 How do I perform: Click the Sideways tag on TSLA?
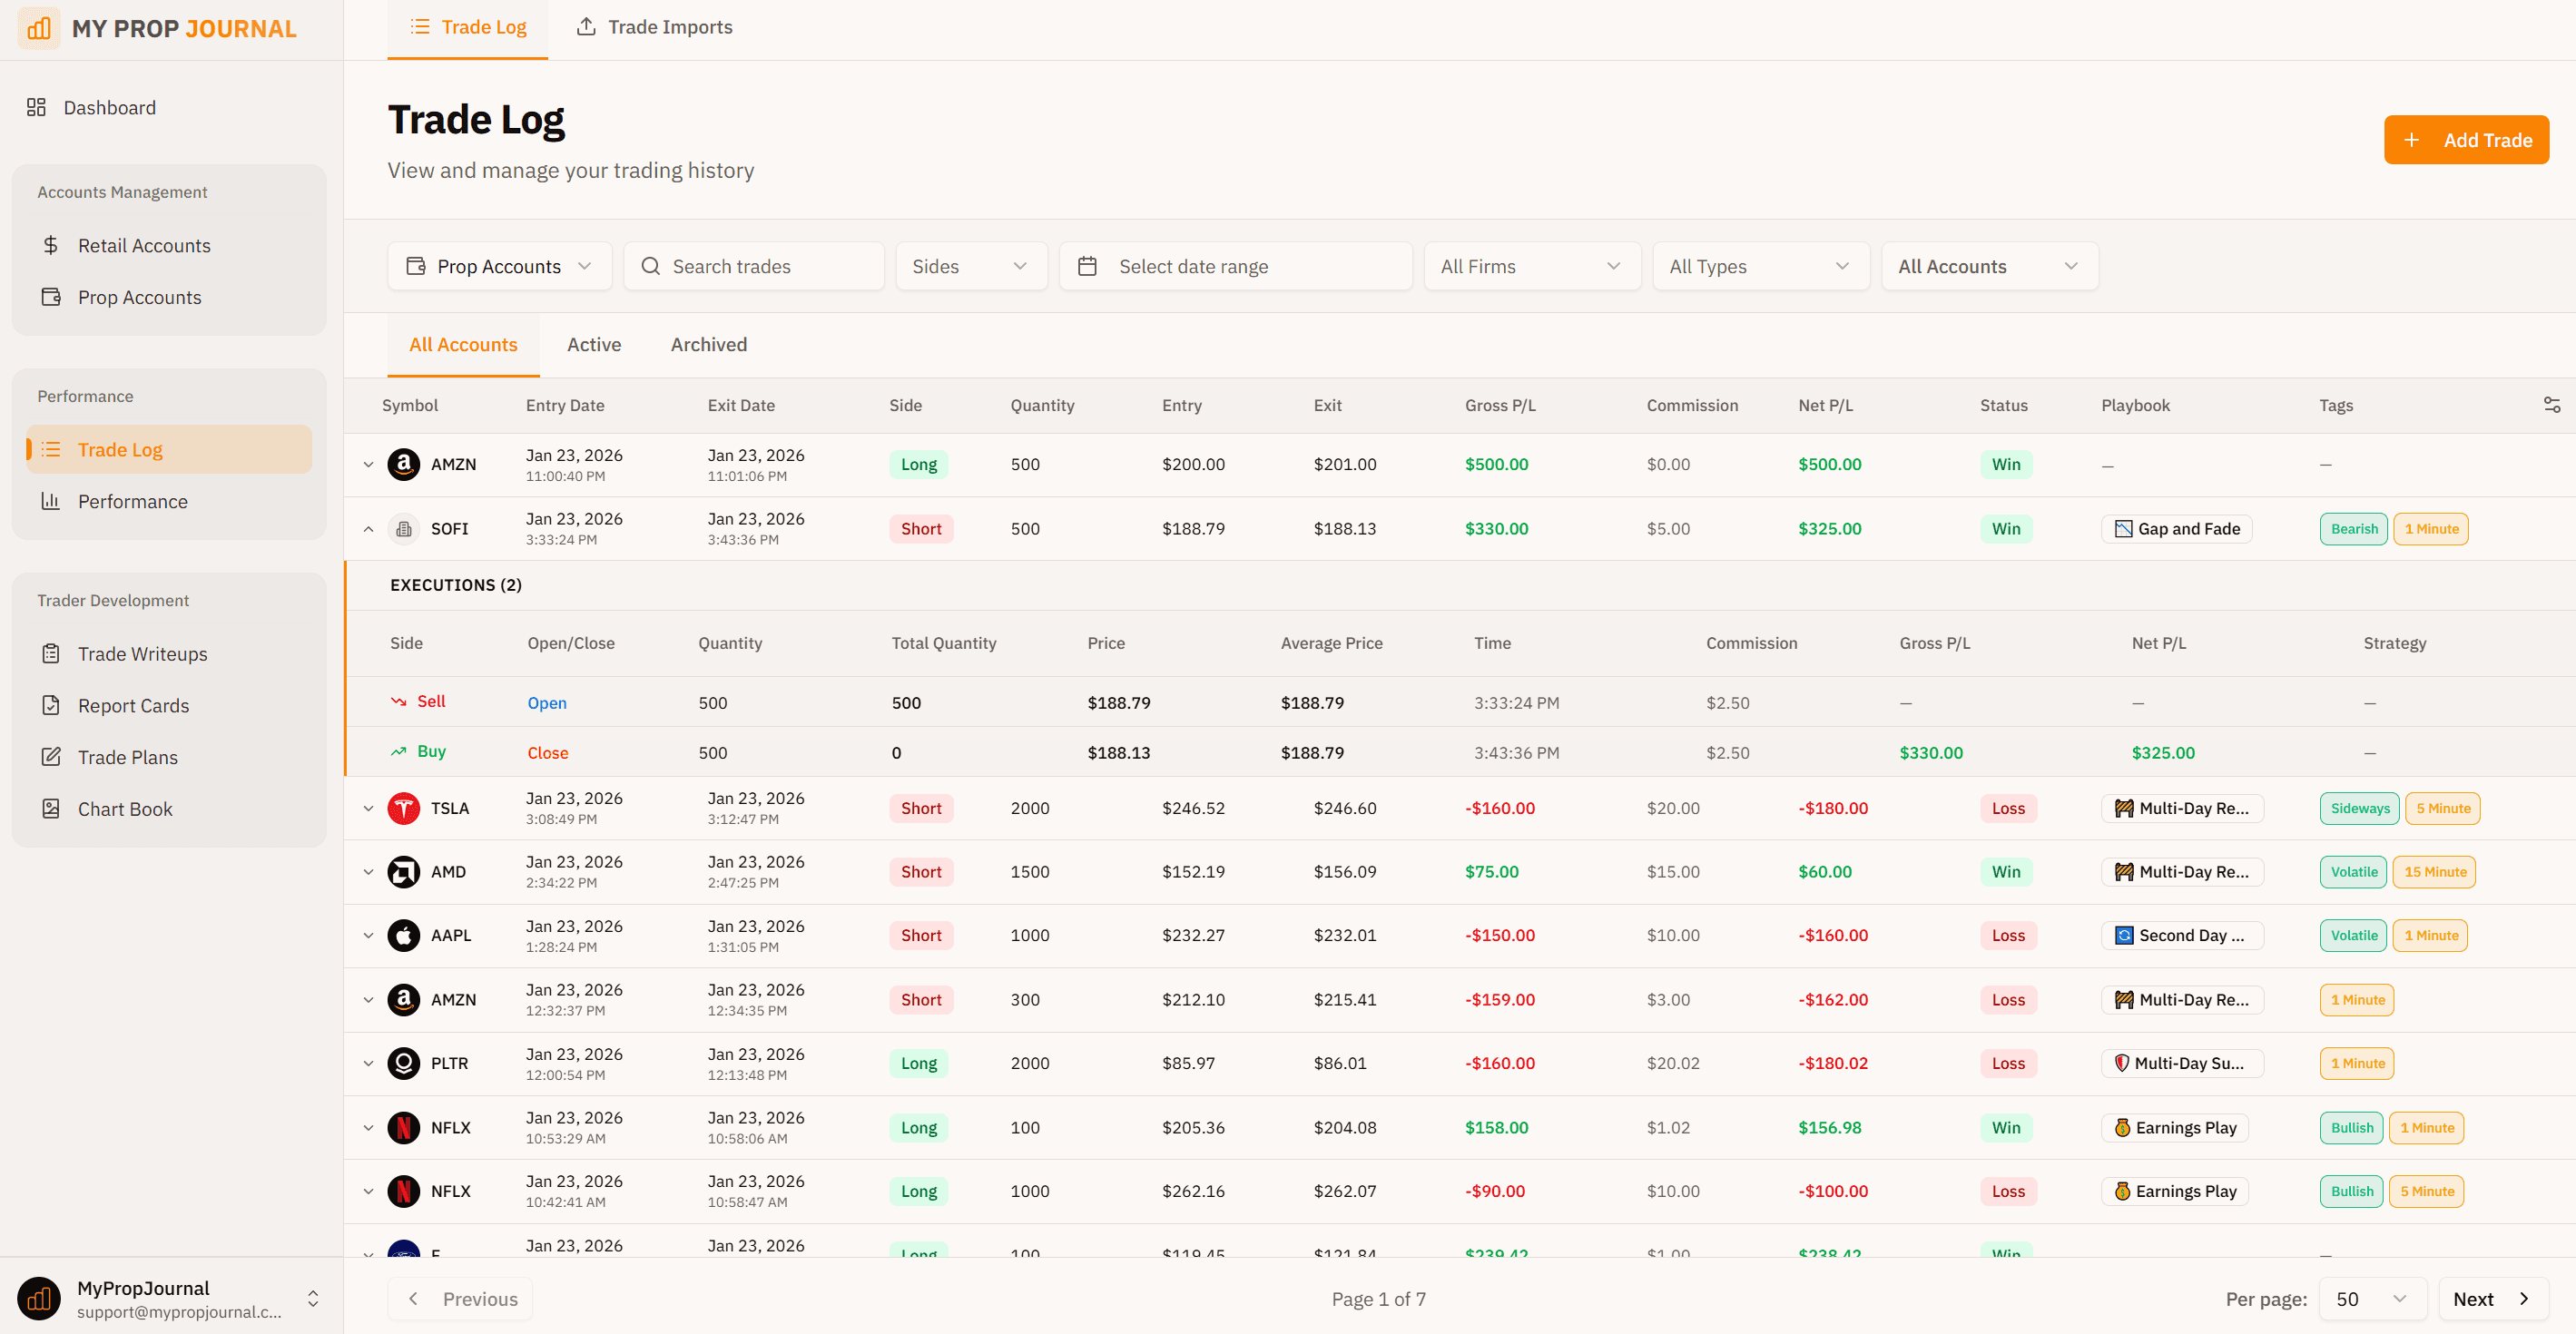[2360, 808]
